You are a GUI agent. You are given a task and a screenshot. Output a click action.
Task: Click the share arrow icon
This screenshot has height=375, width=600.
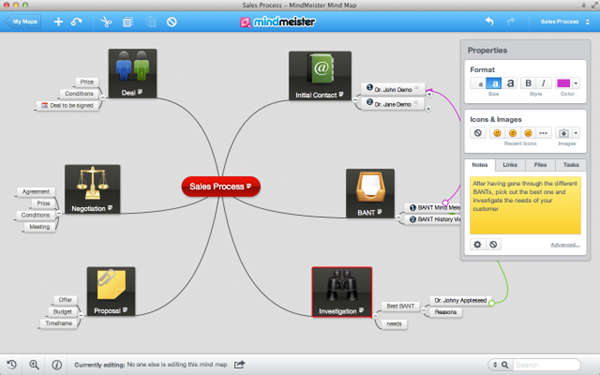click(239, 365)
